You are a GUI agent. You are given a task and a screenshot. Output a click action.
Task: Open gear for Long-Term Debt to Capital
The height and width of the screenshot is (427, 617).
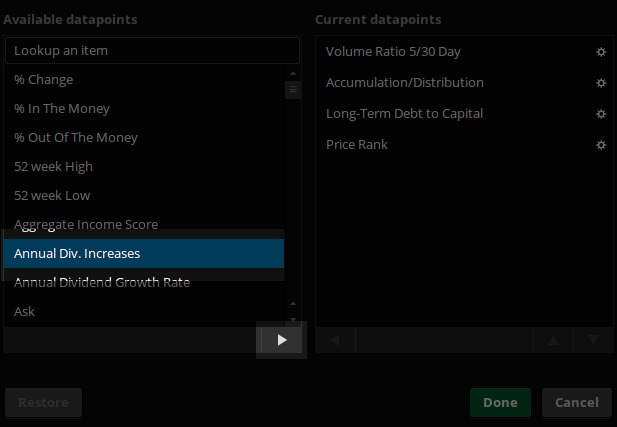click(x=601, y=114)
